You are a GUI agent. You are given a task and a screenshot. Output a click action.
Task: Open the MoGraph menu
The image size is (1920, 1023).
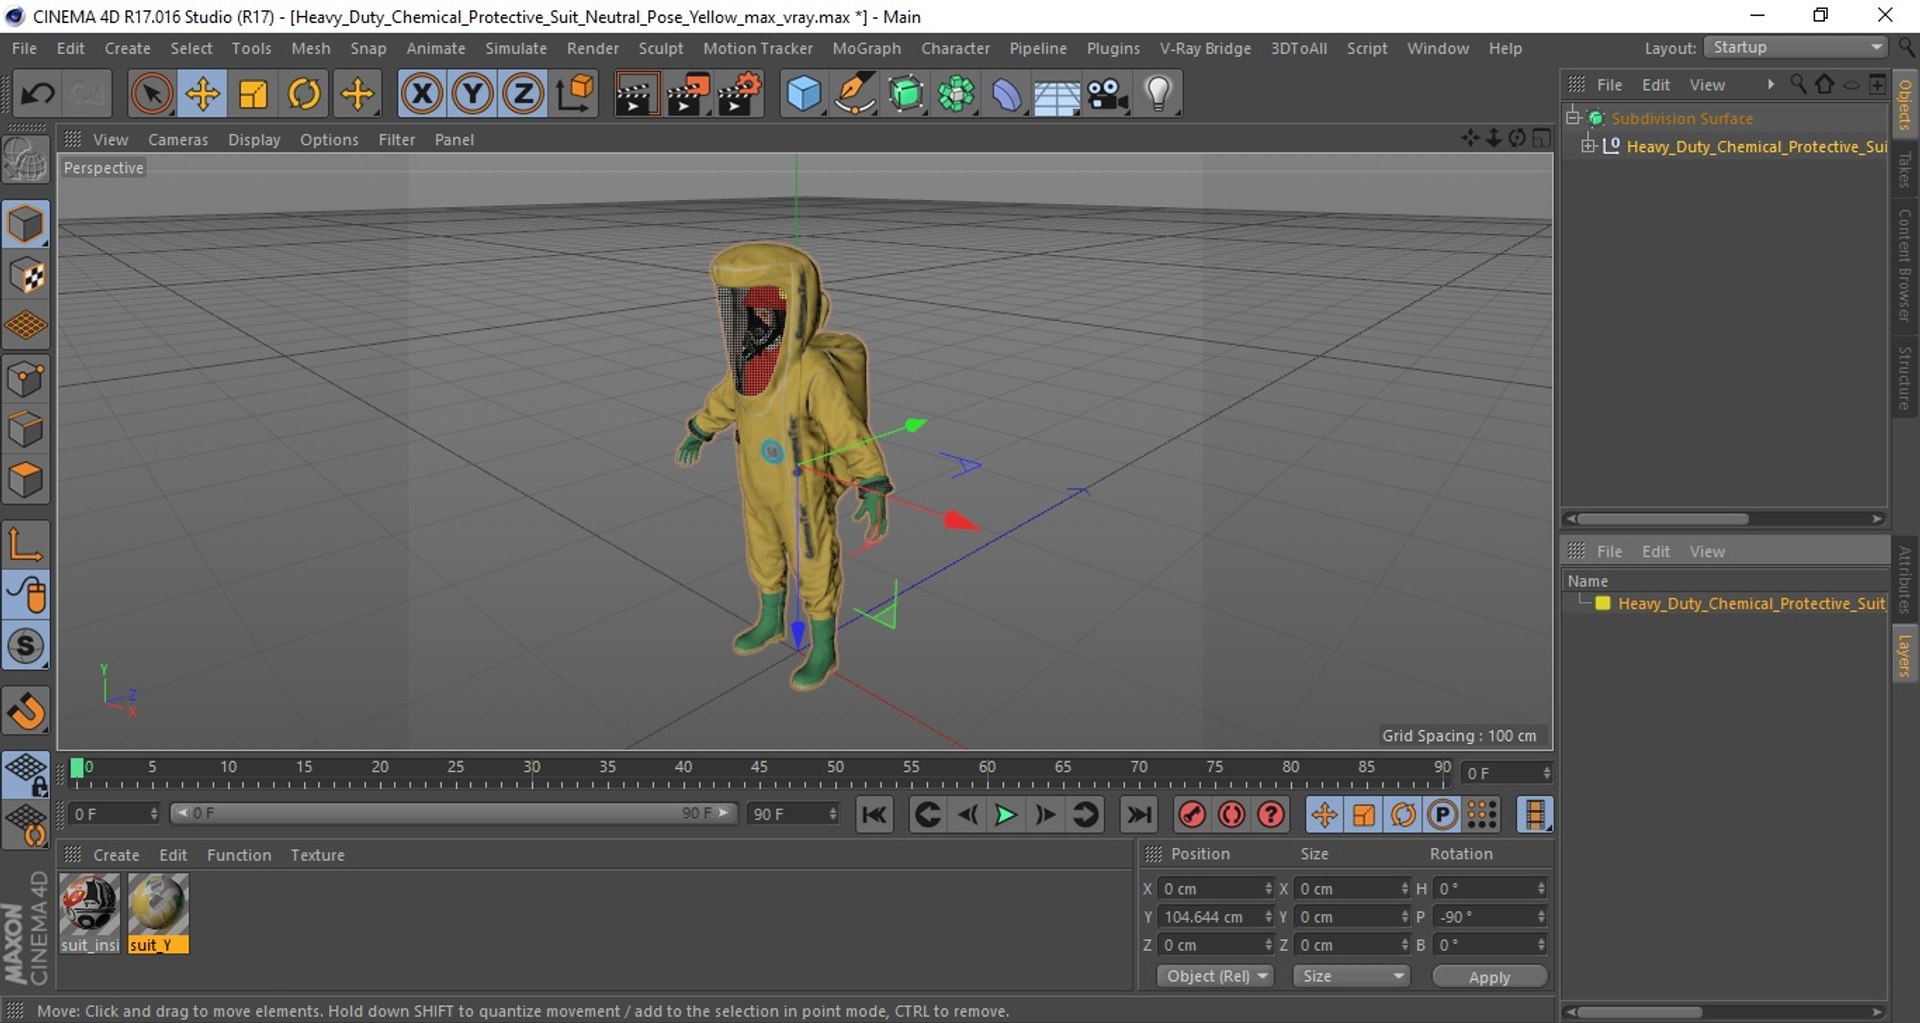click(866, 48)
